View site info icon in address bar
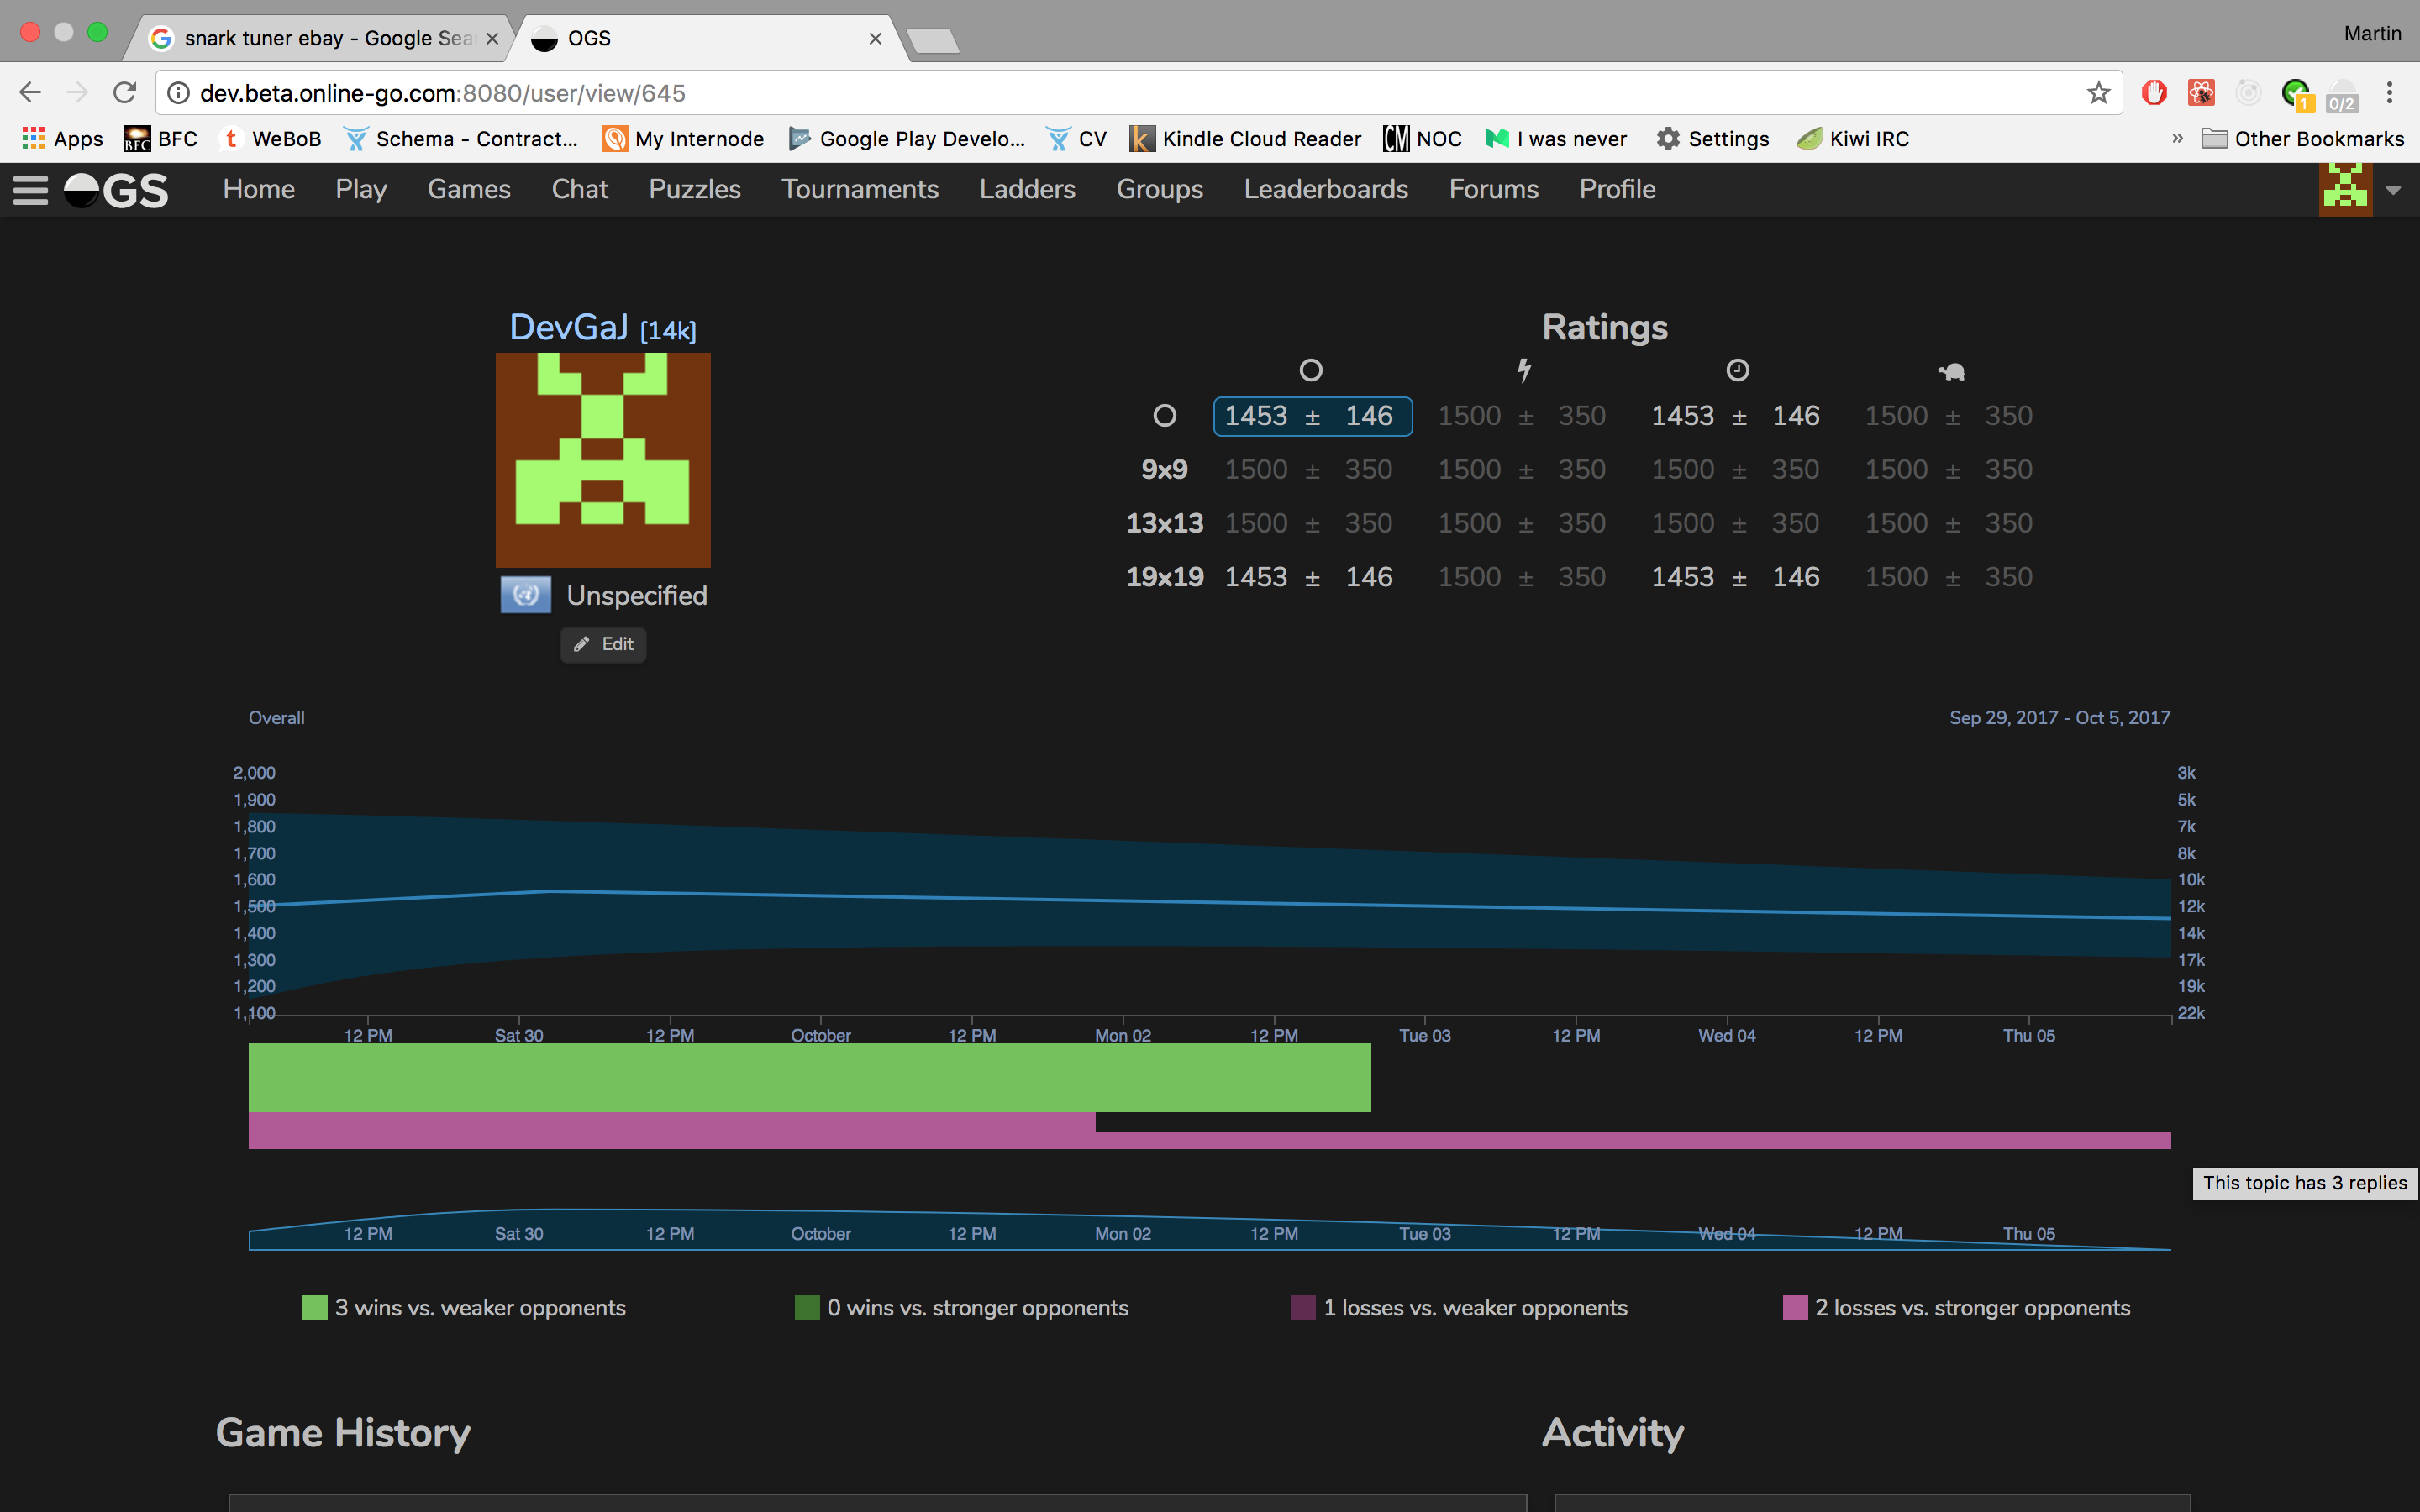This screenshot has width=2420, height=1512. coord(178,93)
